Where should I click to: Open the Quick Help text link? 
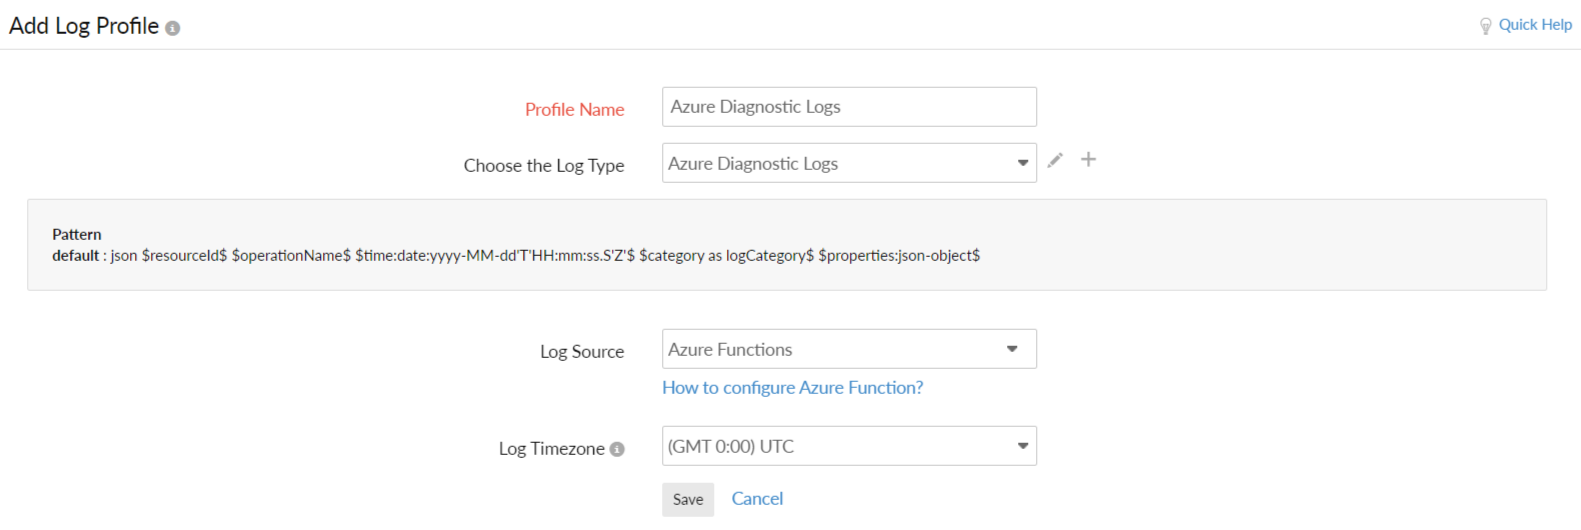(x=1534, y=25)
